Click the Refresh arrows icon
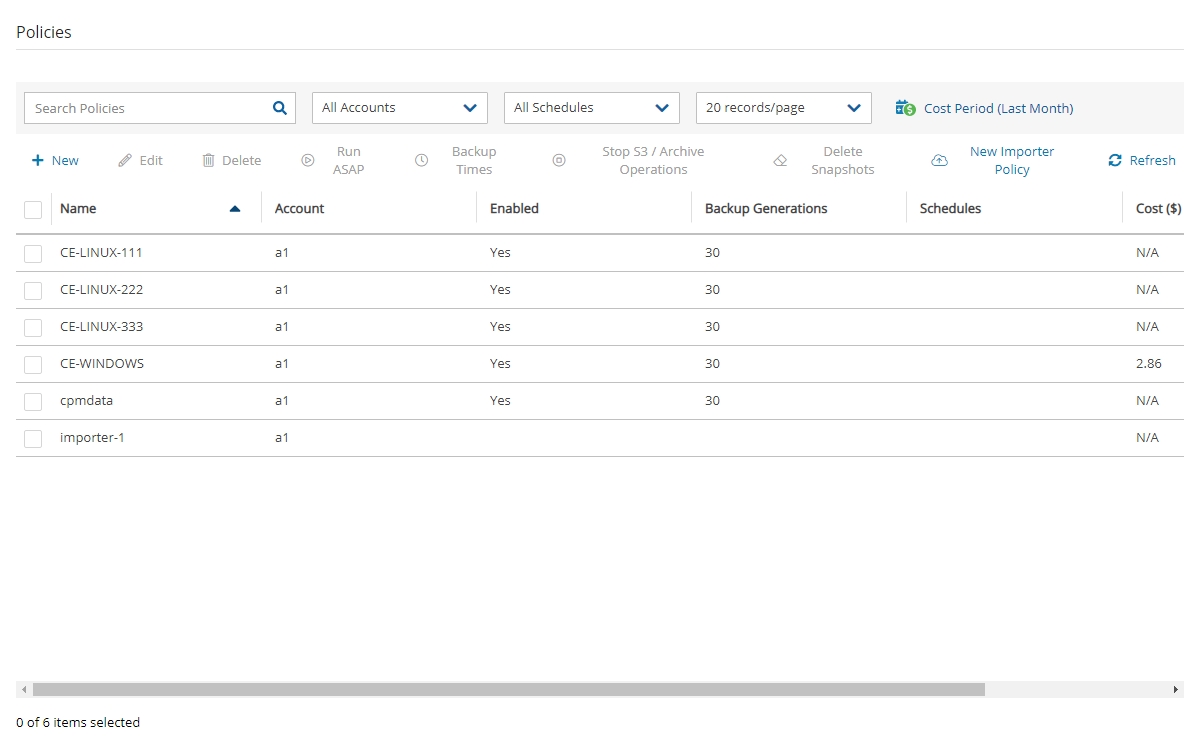 1115,160
